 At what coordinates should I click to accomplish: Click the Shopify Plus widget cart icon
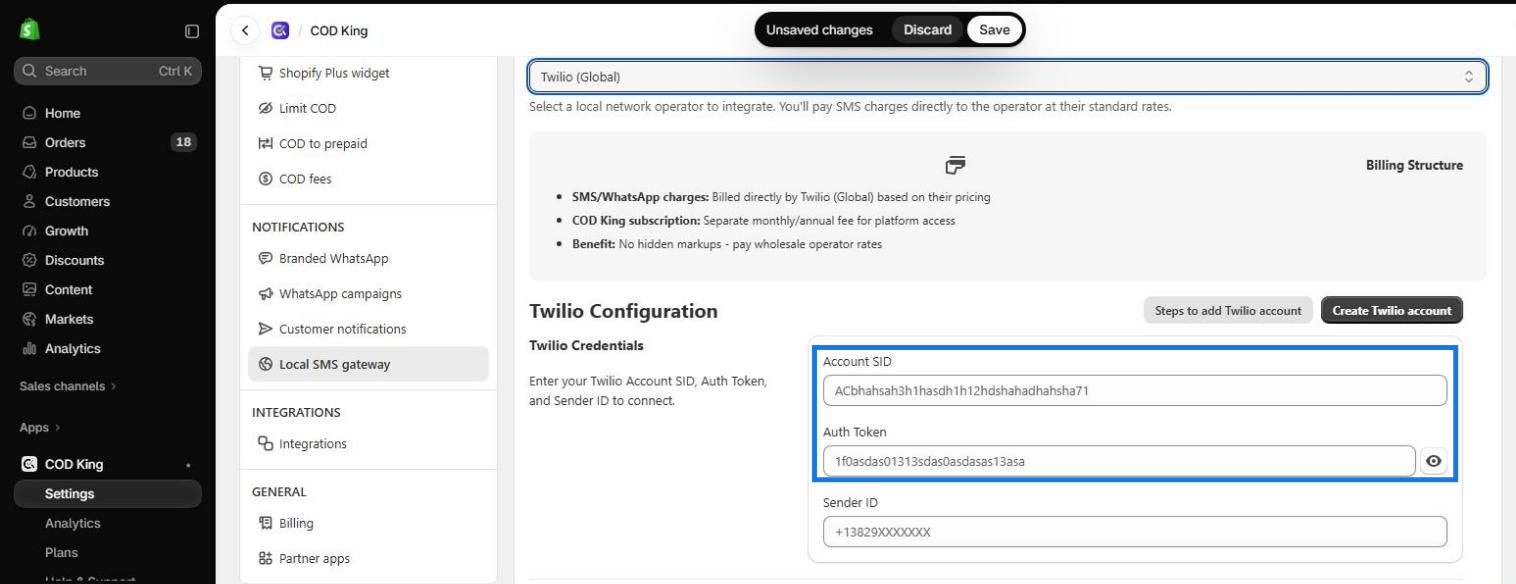[x=265, y=73]
